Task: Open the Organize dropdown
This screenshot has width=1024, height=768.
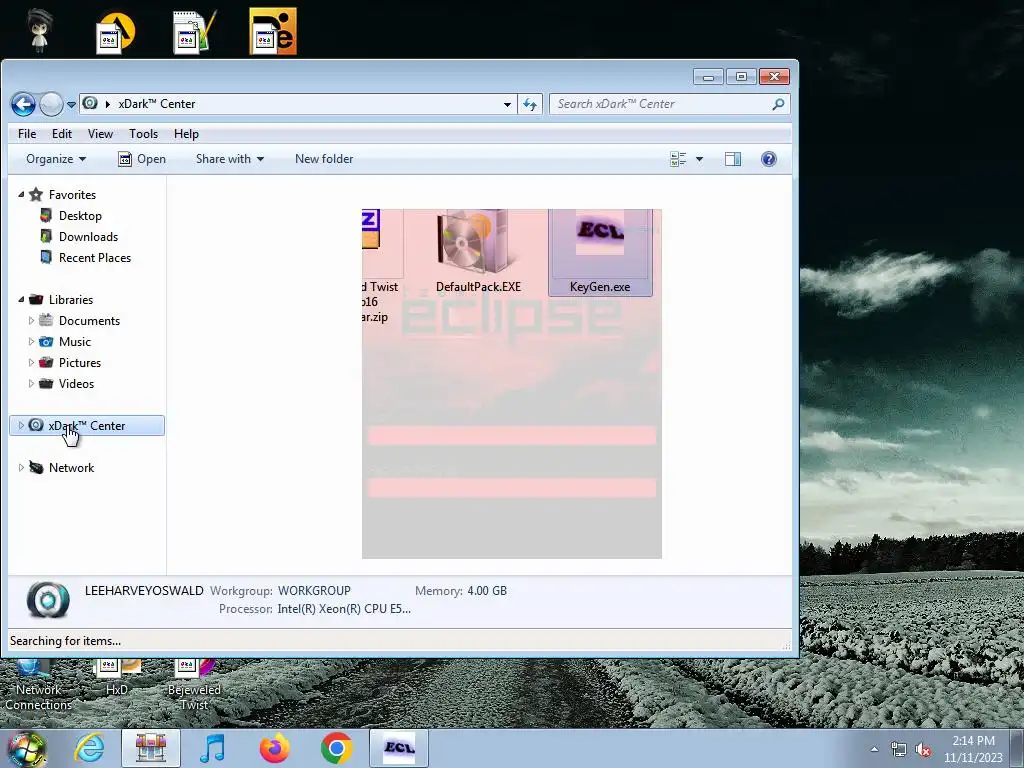Action: [56, 159]
